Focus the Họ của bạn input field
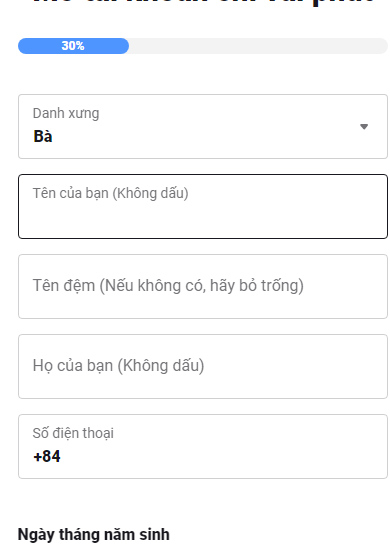 click(x=203, y=366)
